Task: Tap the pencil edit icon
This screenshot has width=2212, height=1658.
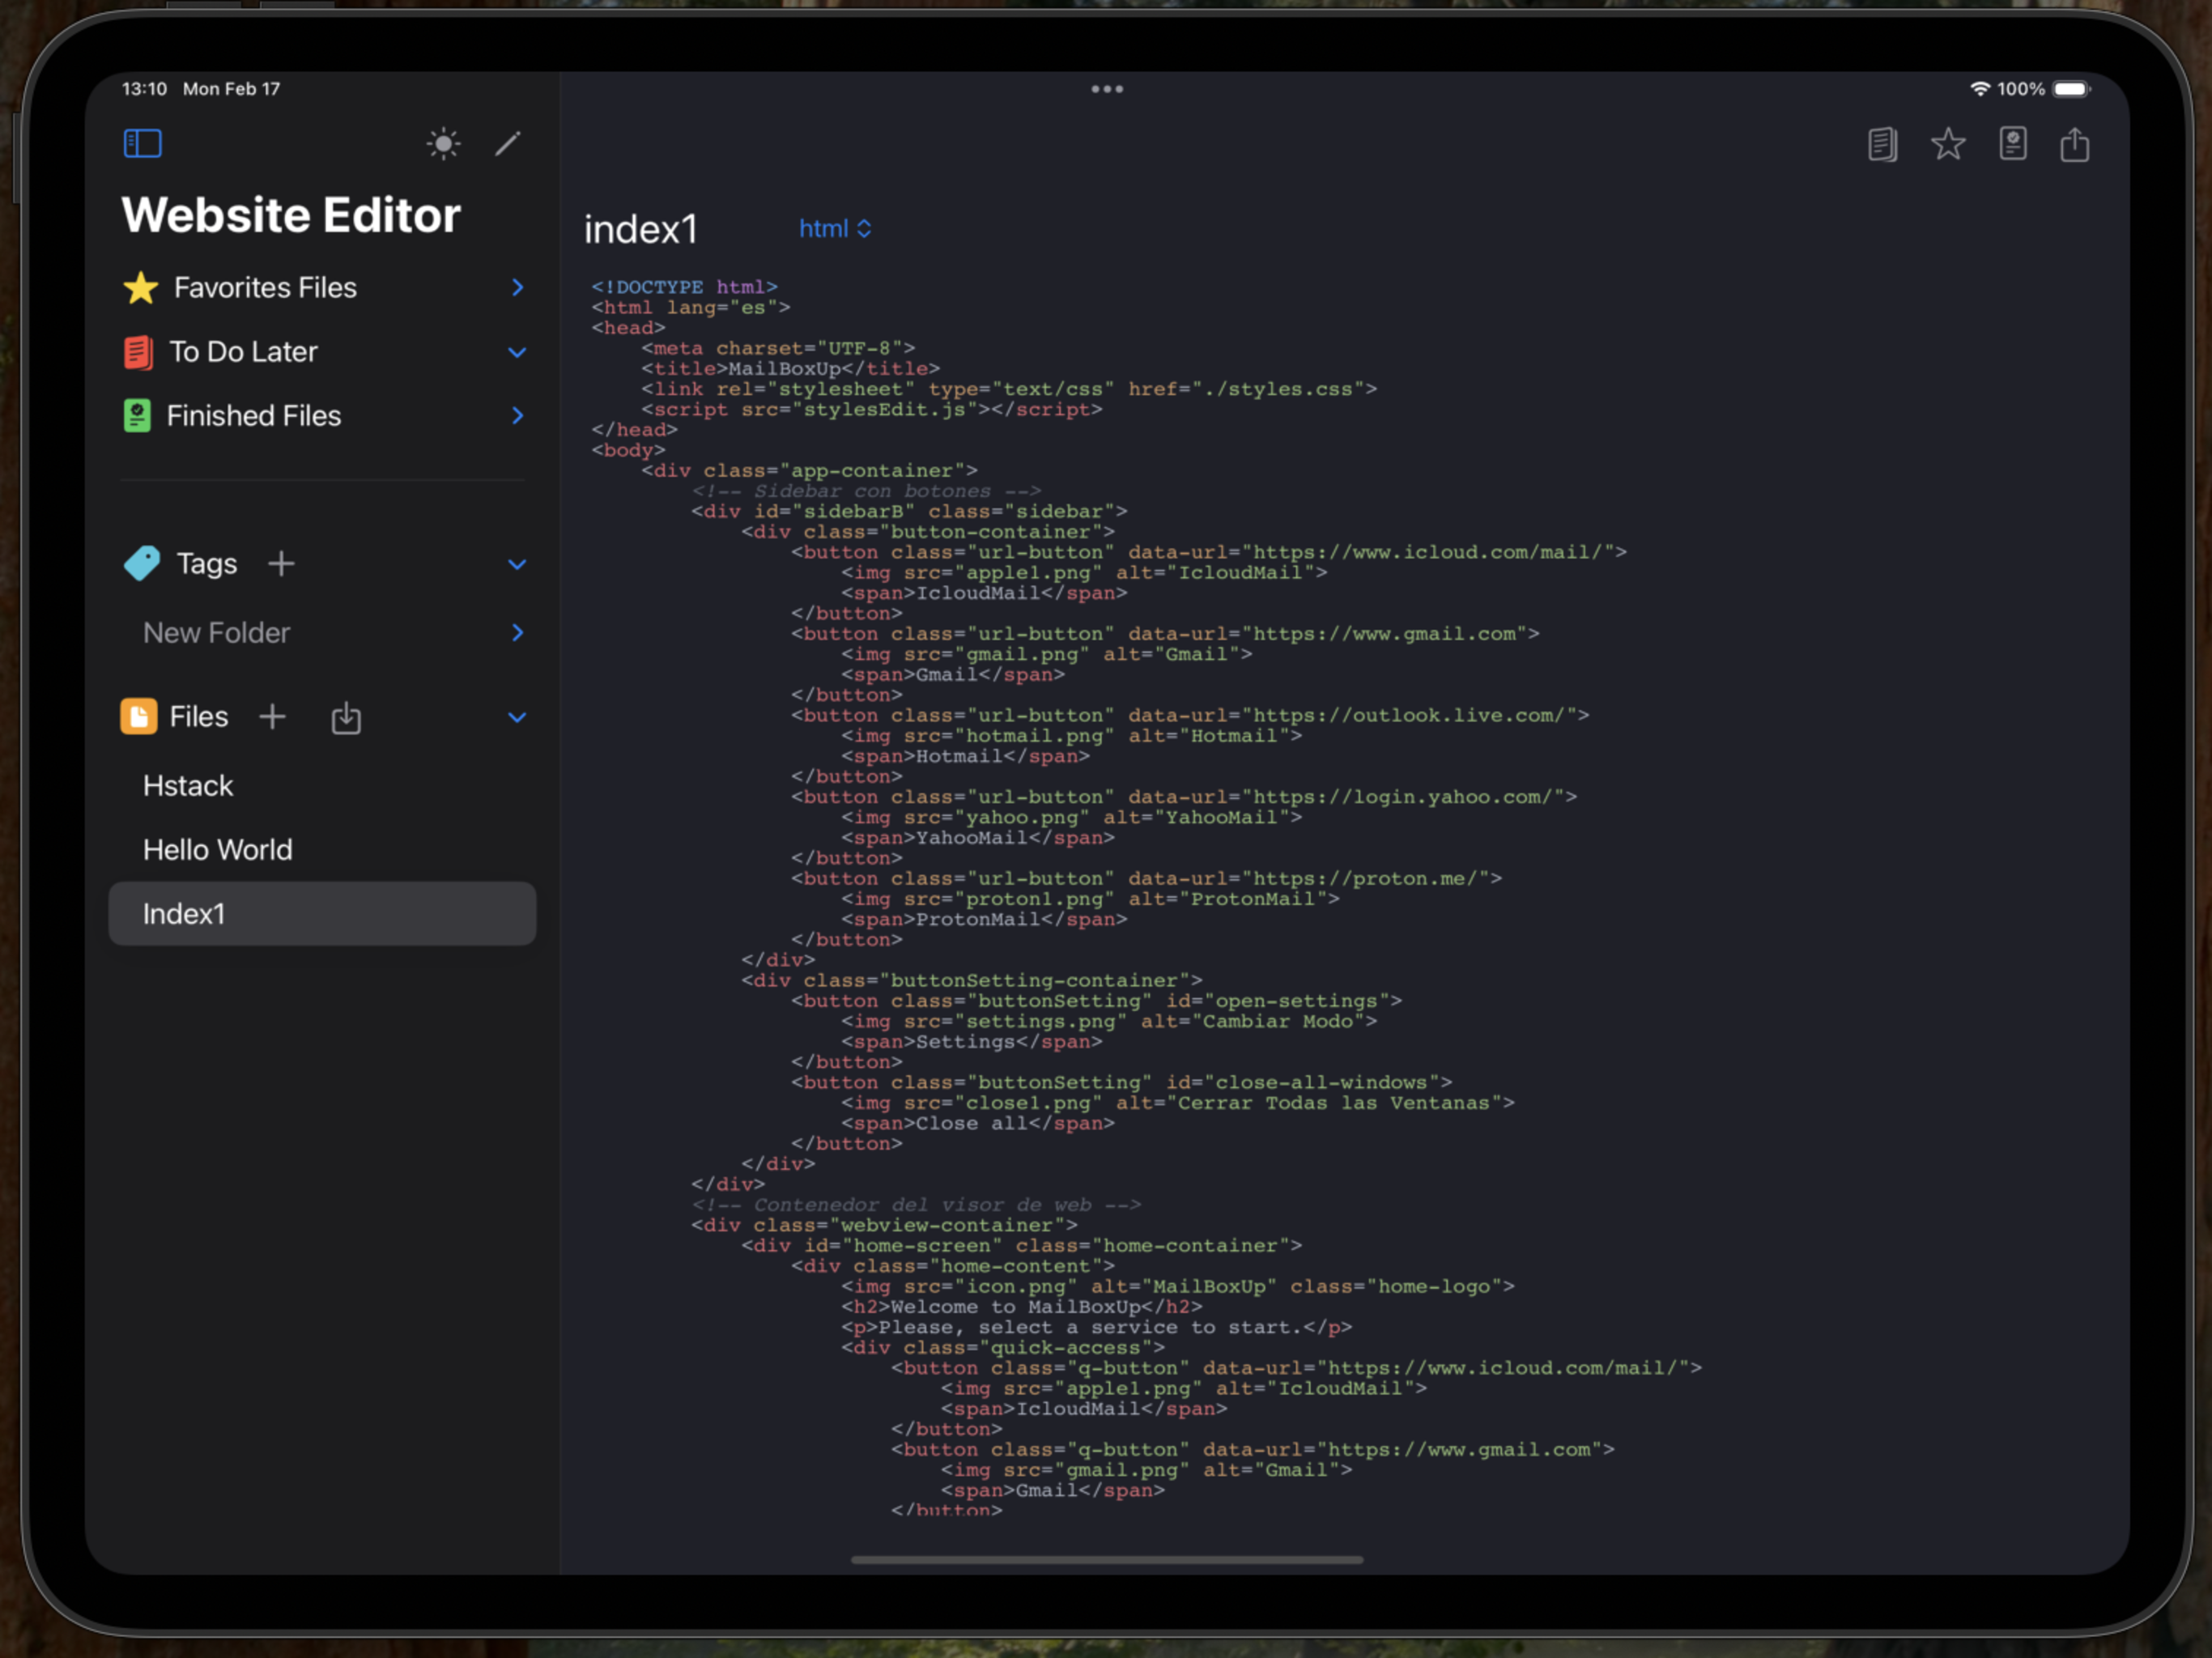Action: pos(508,144)
